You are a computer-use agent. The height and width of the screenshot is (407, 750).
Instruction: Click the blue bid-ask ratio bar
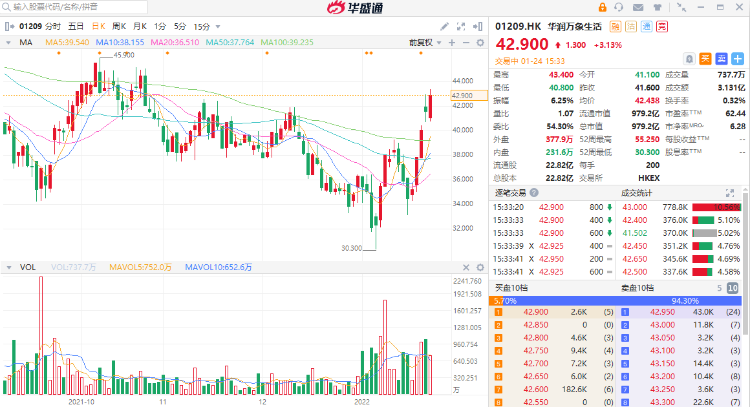click(x=615, y=301)
